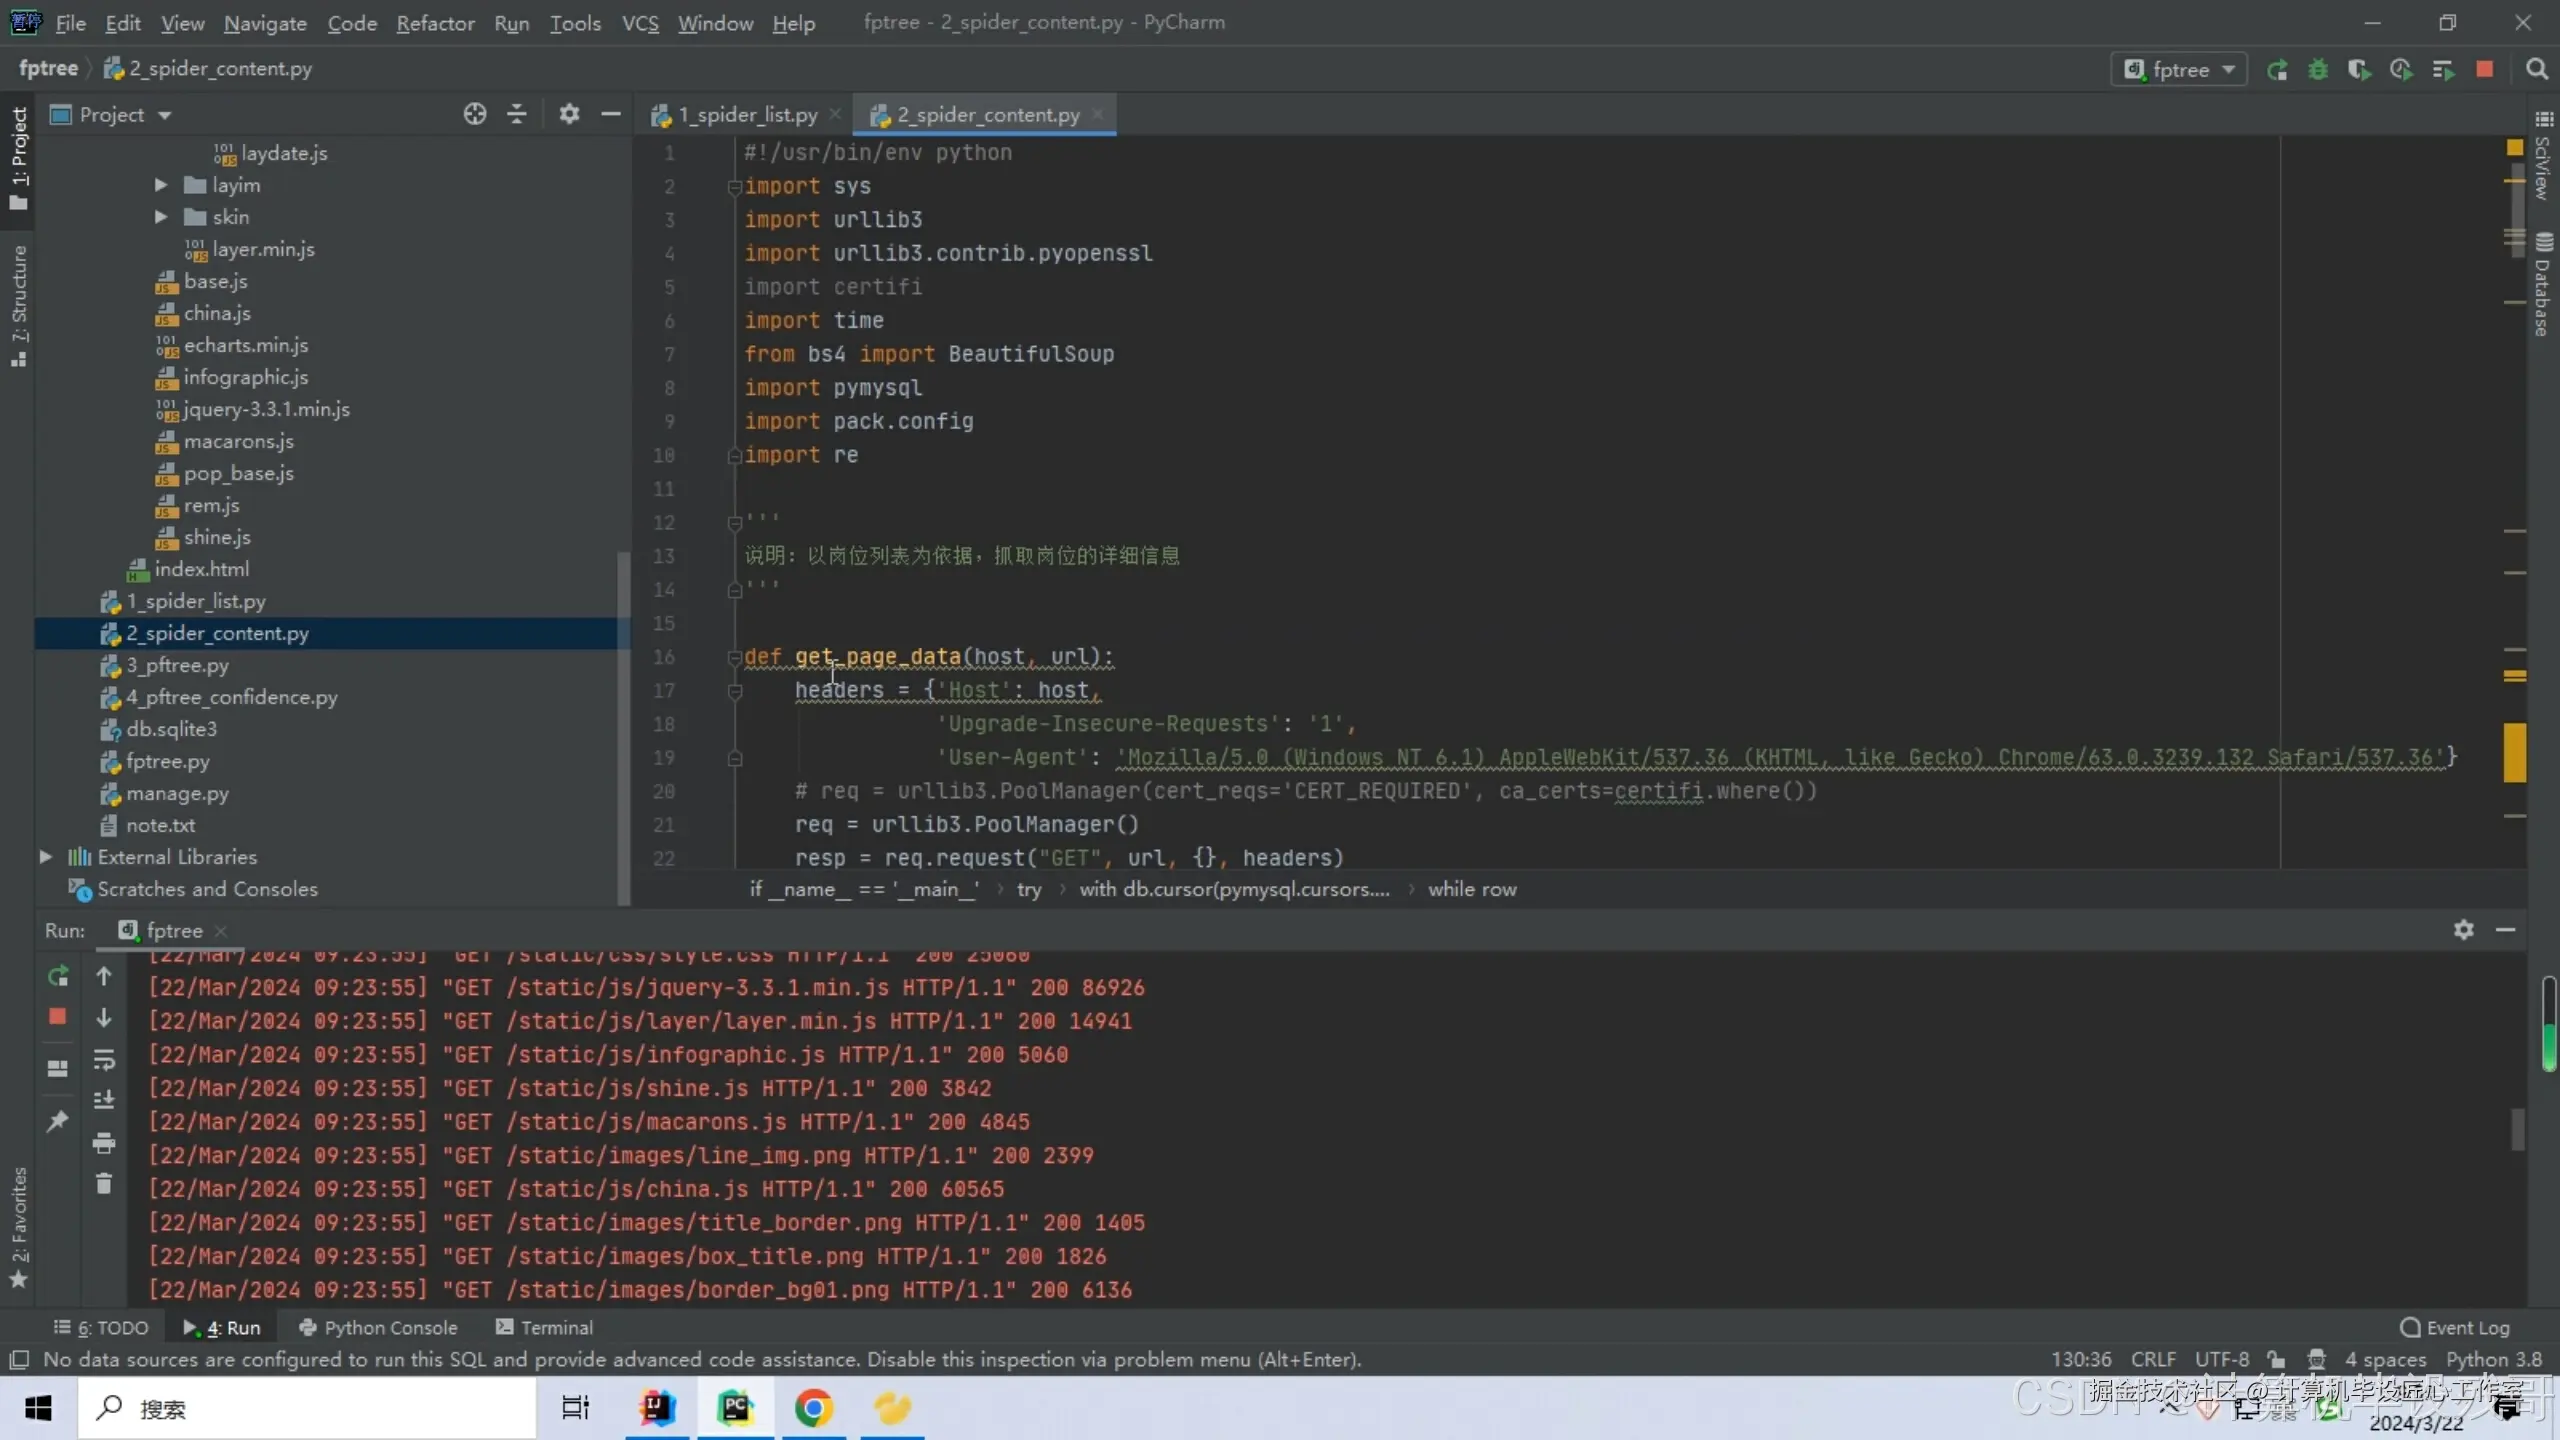Rerun fptree from the top toolbar
The height and width of the screenshot is (1440, 2560).
click(x=2277, y=69)
